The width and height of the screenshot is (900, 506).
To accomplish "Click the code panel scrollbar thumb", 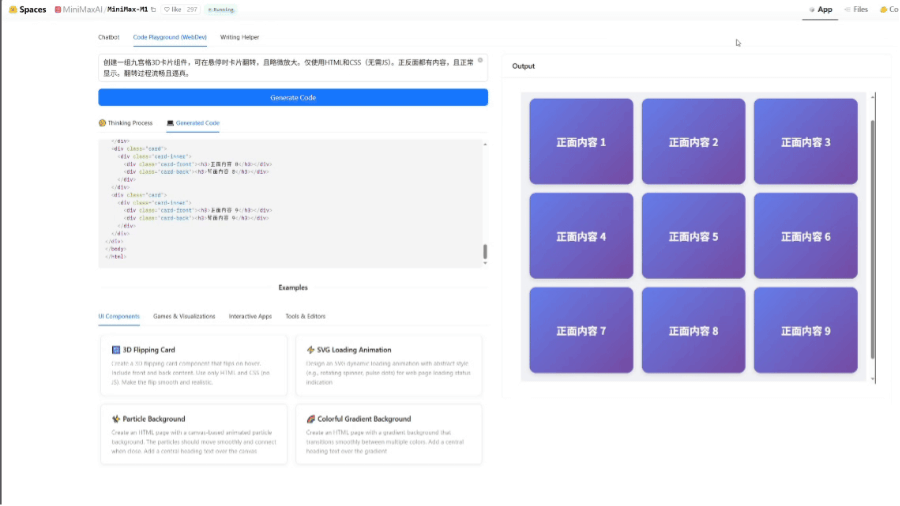I will tap(485, 251).
